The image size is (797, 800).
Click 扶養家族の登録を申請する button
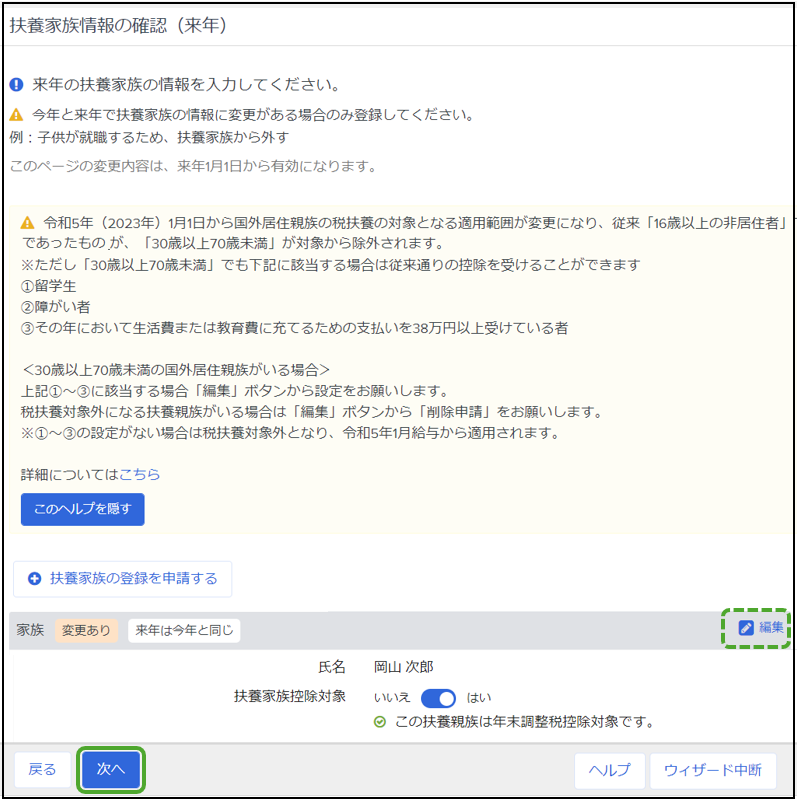pyautogui.click(x=122, y=579)
